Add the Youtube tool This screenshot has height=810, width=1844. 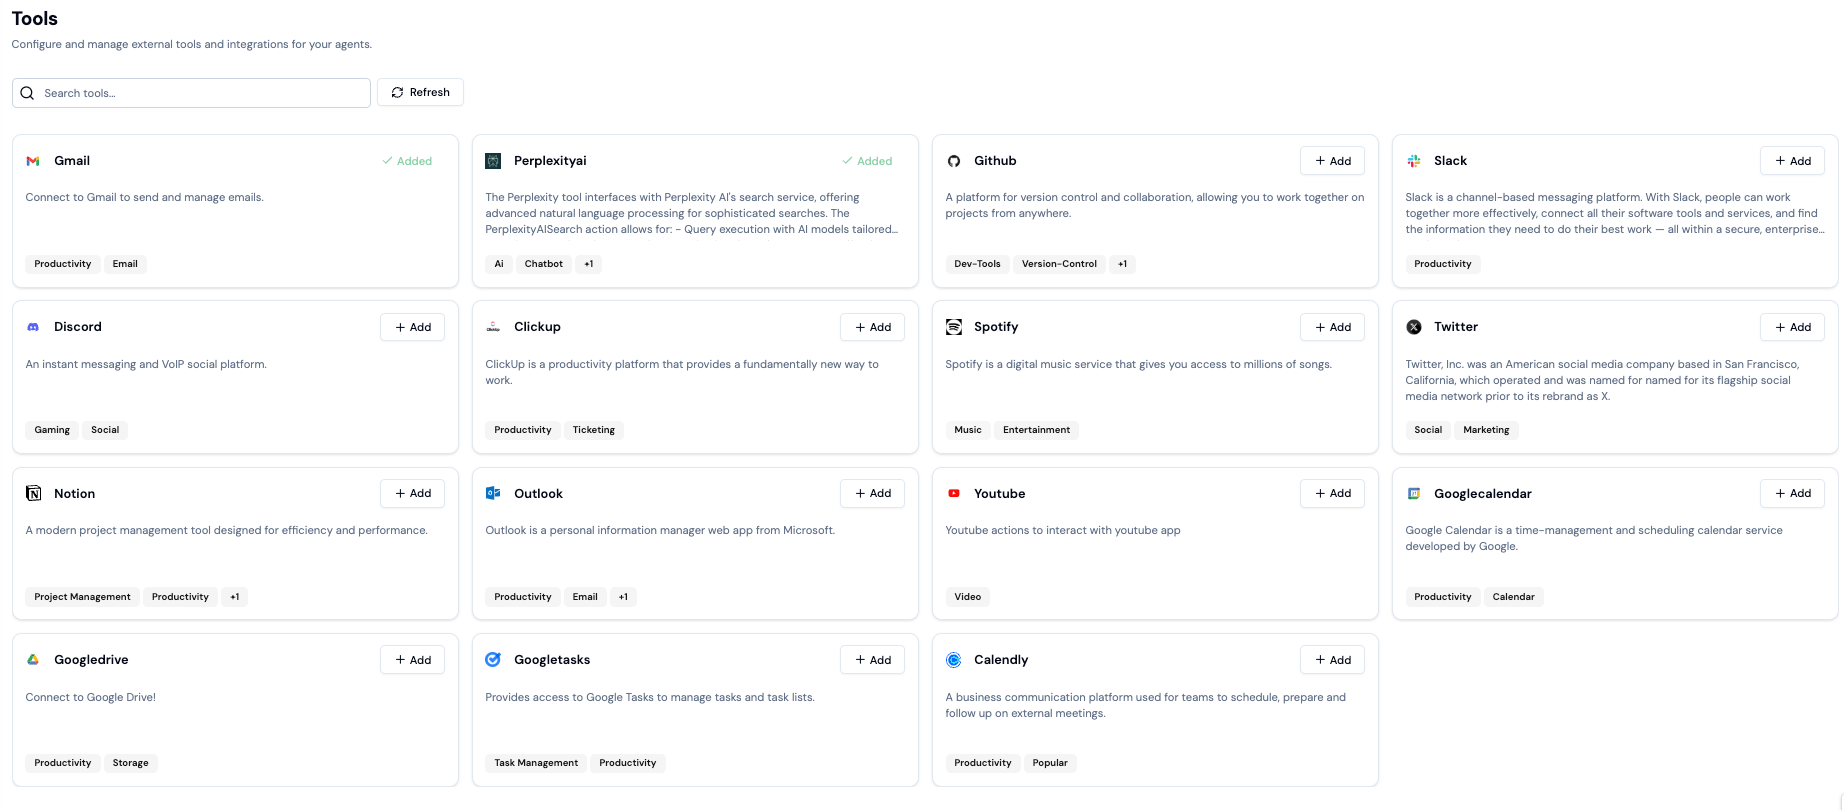[x=1332, y=494]
